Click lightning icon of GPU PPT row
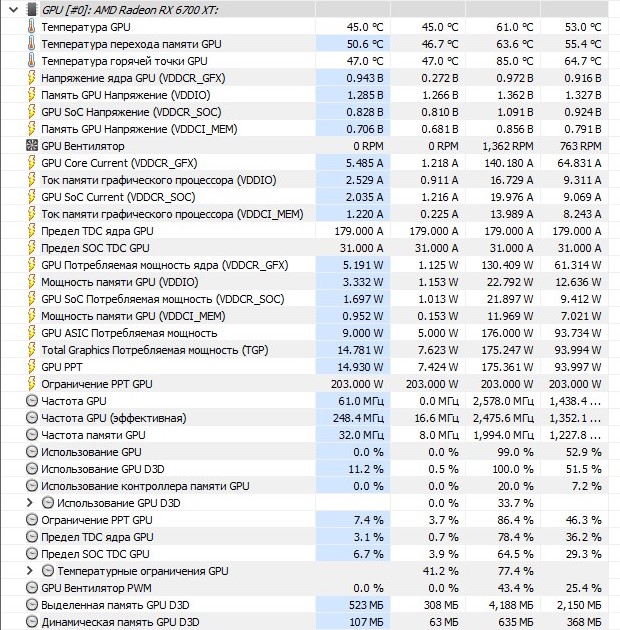The image size is (620, 630). 31,367
